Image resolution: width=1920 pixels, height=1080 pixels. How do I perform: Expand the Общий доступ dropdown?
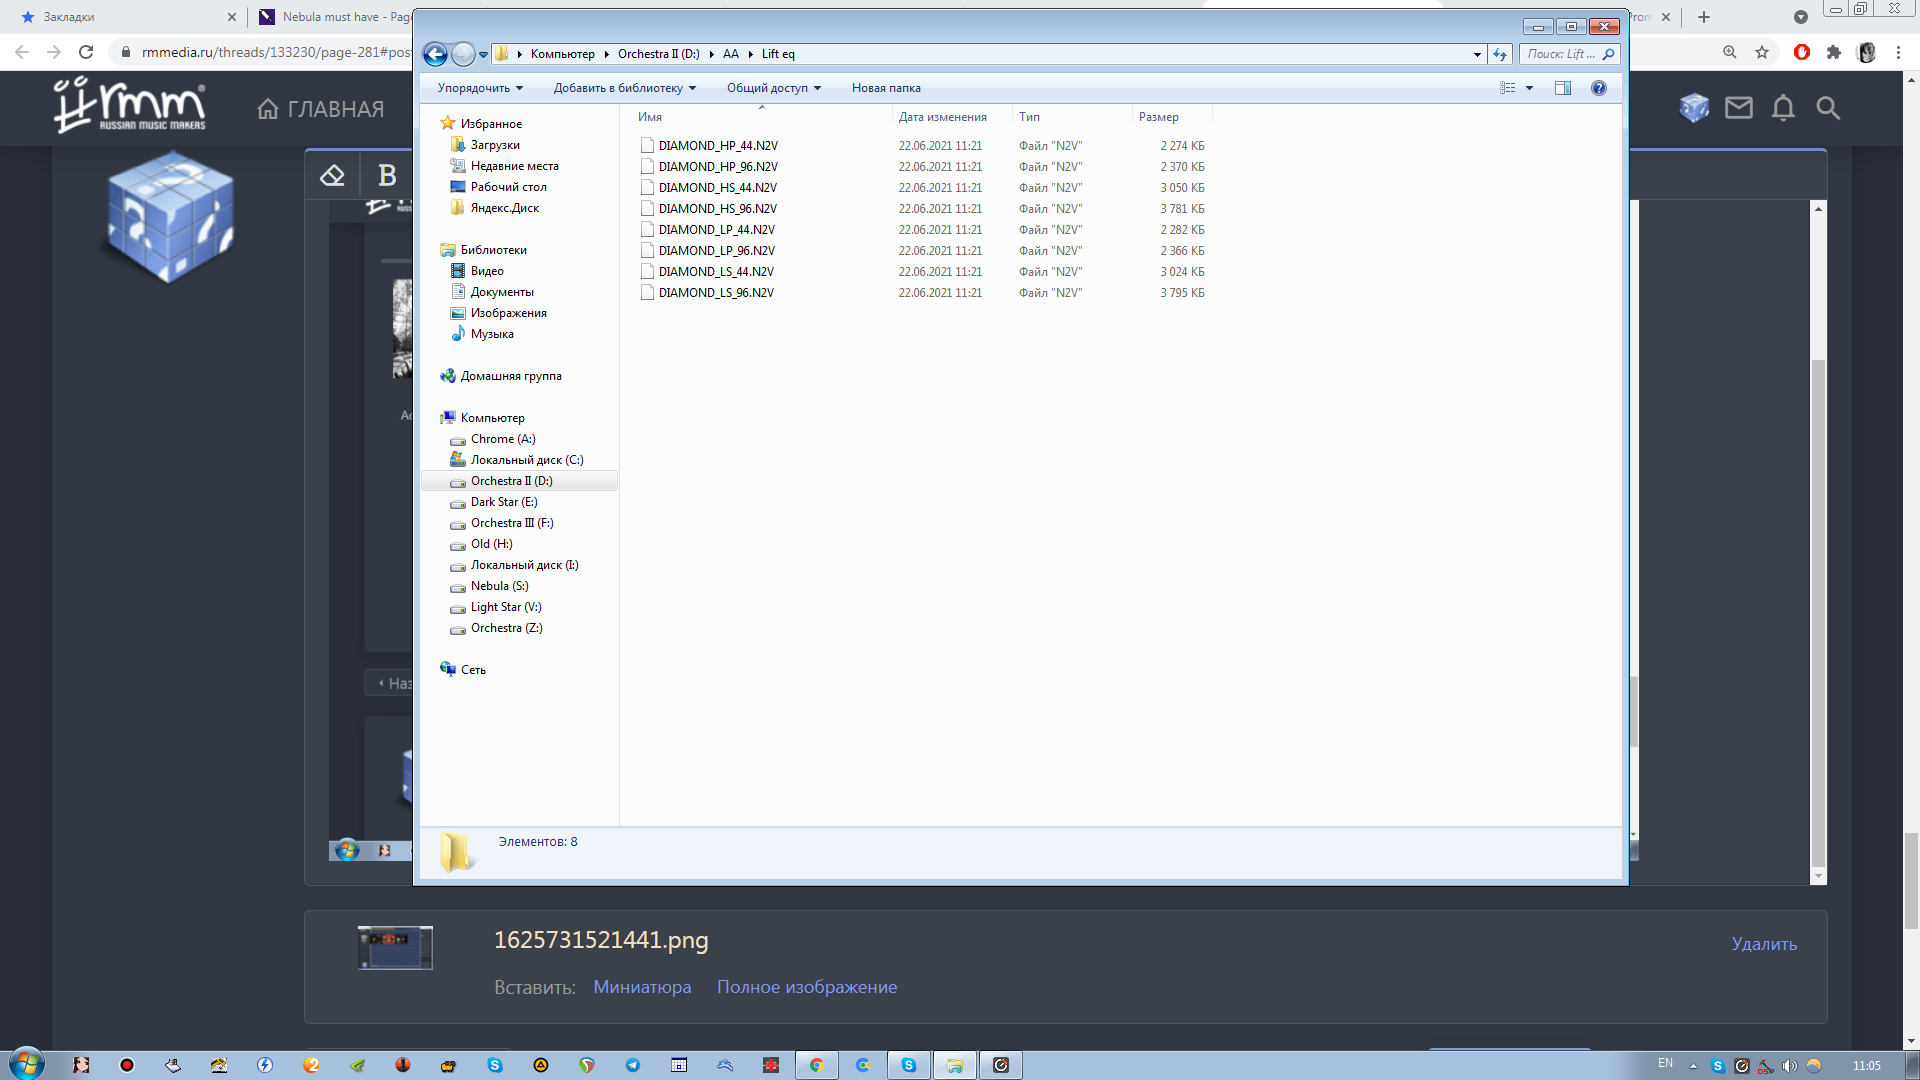(x=773, y=88)
